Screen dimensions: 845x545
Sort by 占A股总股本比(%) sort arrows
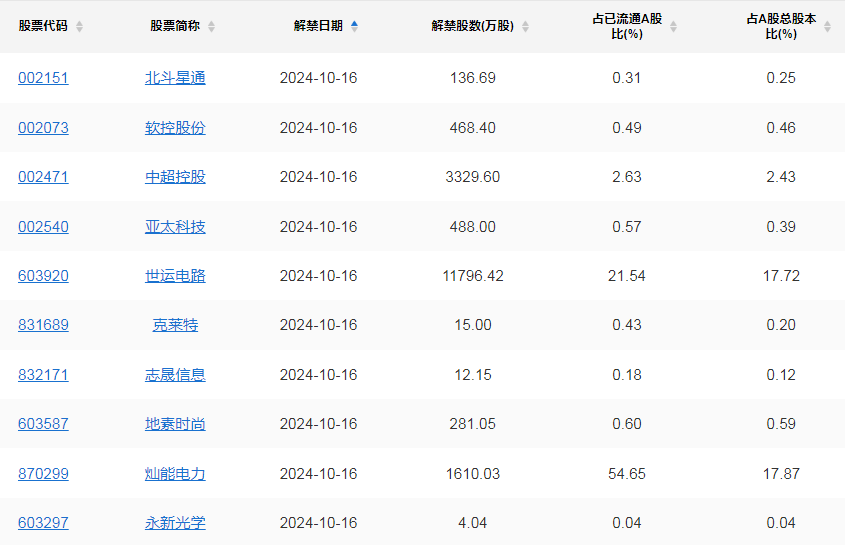coord(827,26)
